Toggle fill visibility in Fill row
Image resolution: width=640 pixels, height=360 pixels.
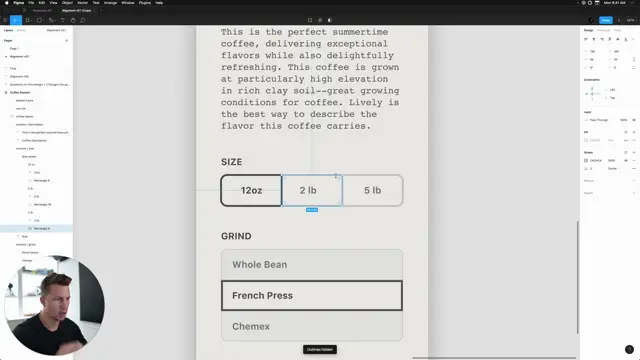(626, 140)
